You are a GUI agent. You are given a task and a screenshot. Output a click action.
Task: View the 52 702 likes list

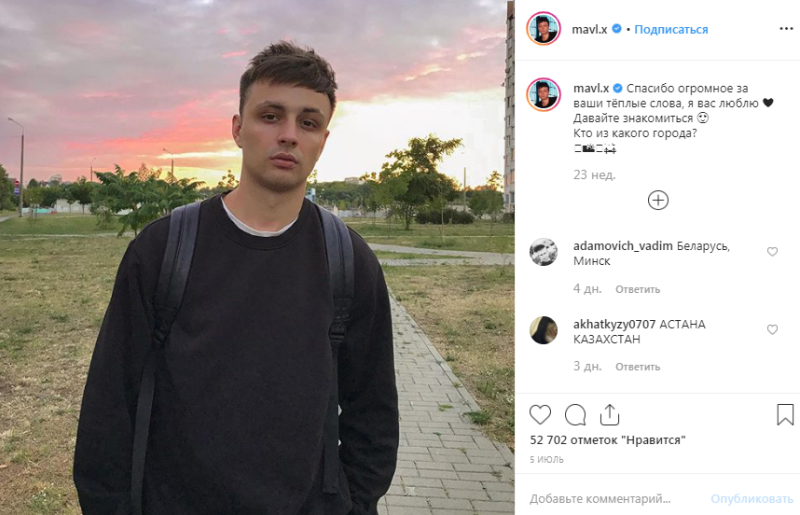[607, 440]
